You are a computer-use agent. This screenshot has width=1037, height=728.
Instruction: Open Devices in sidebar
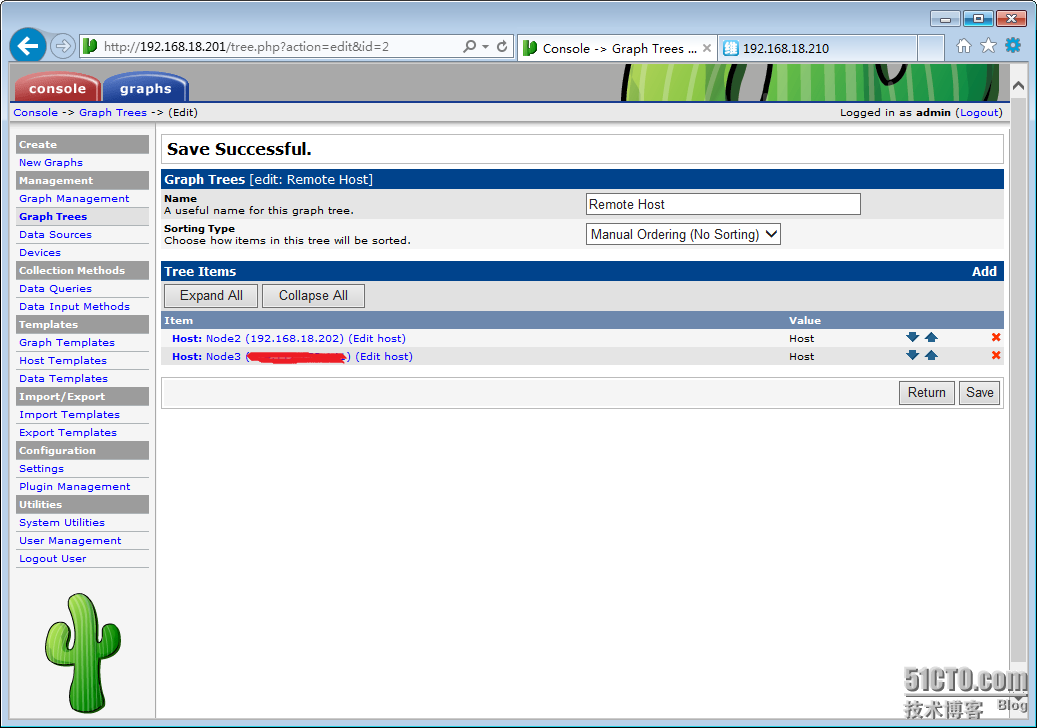[40, 253]
